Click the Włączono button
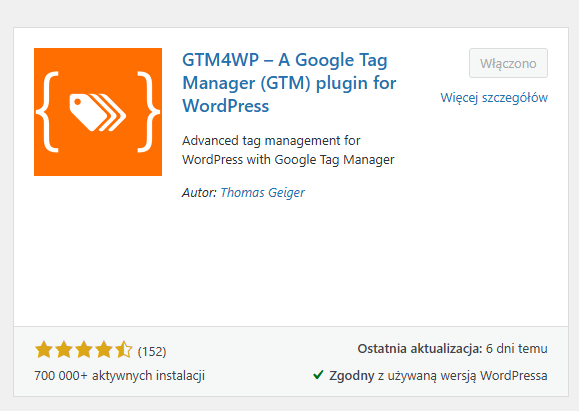The image size is (579, 411). (508, 63)
